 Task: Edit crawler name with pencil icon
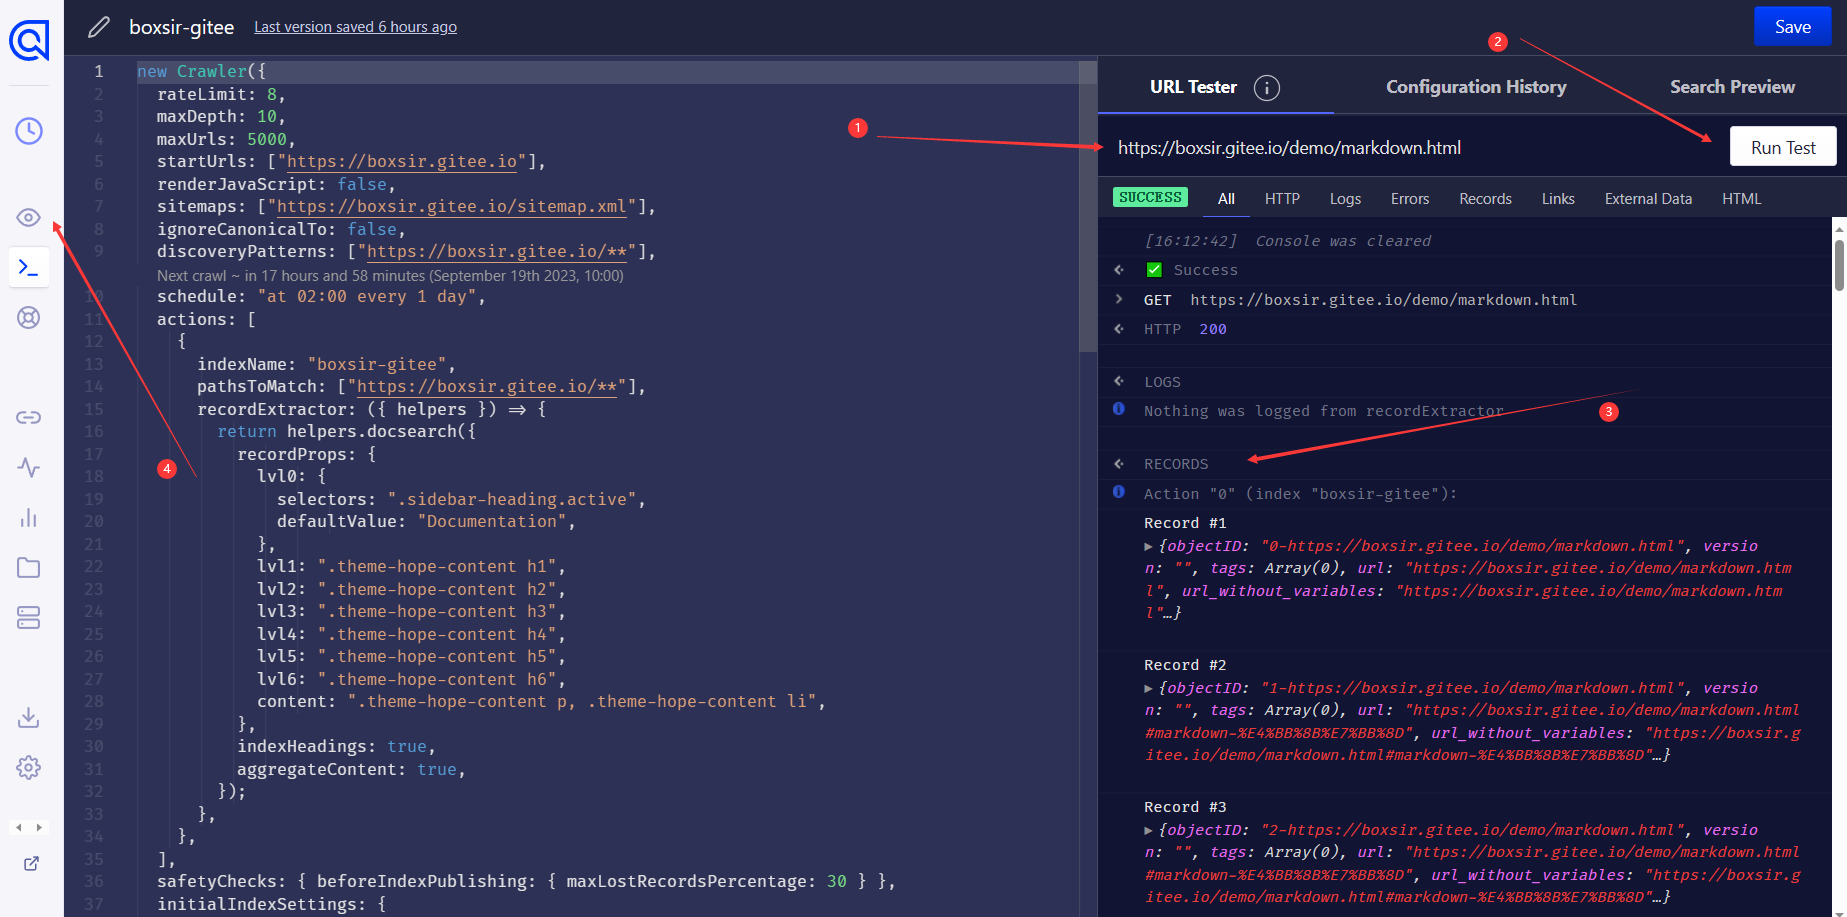98,27
